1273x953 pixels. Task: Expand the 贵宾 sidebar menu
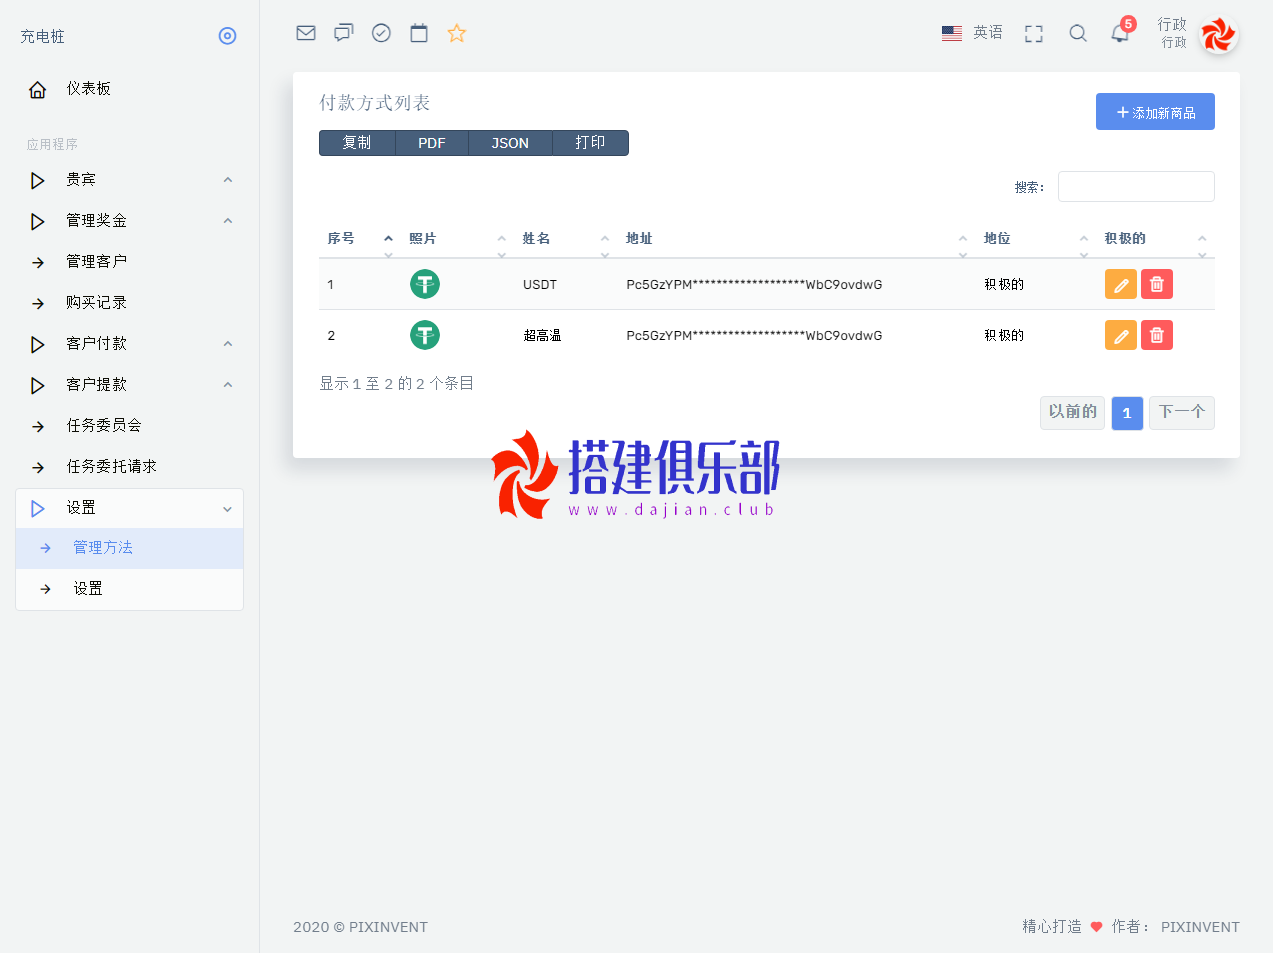coord(129,180)
